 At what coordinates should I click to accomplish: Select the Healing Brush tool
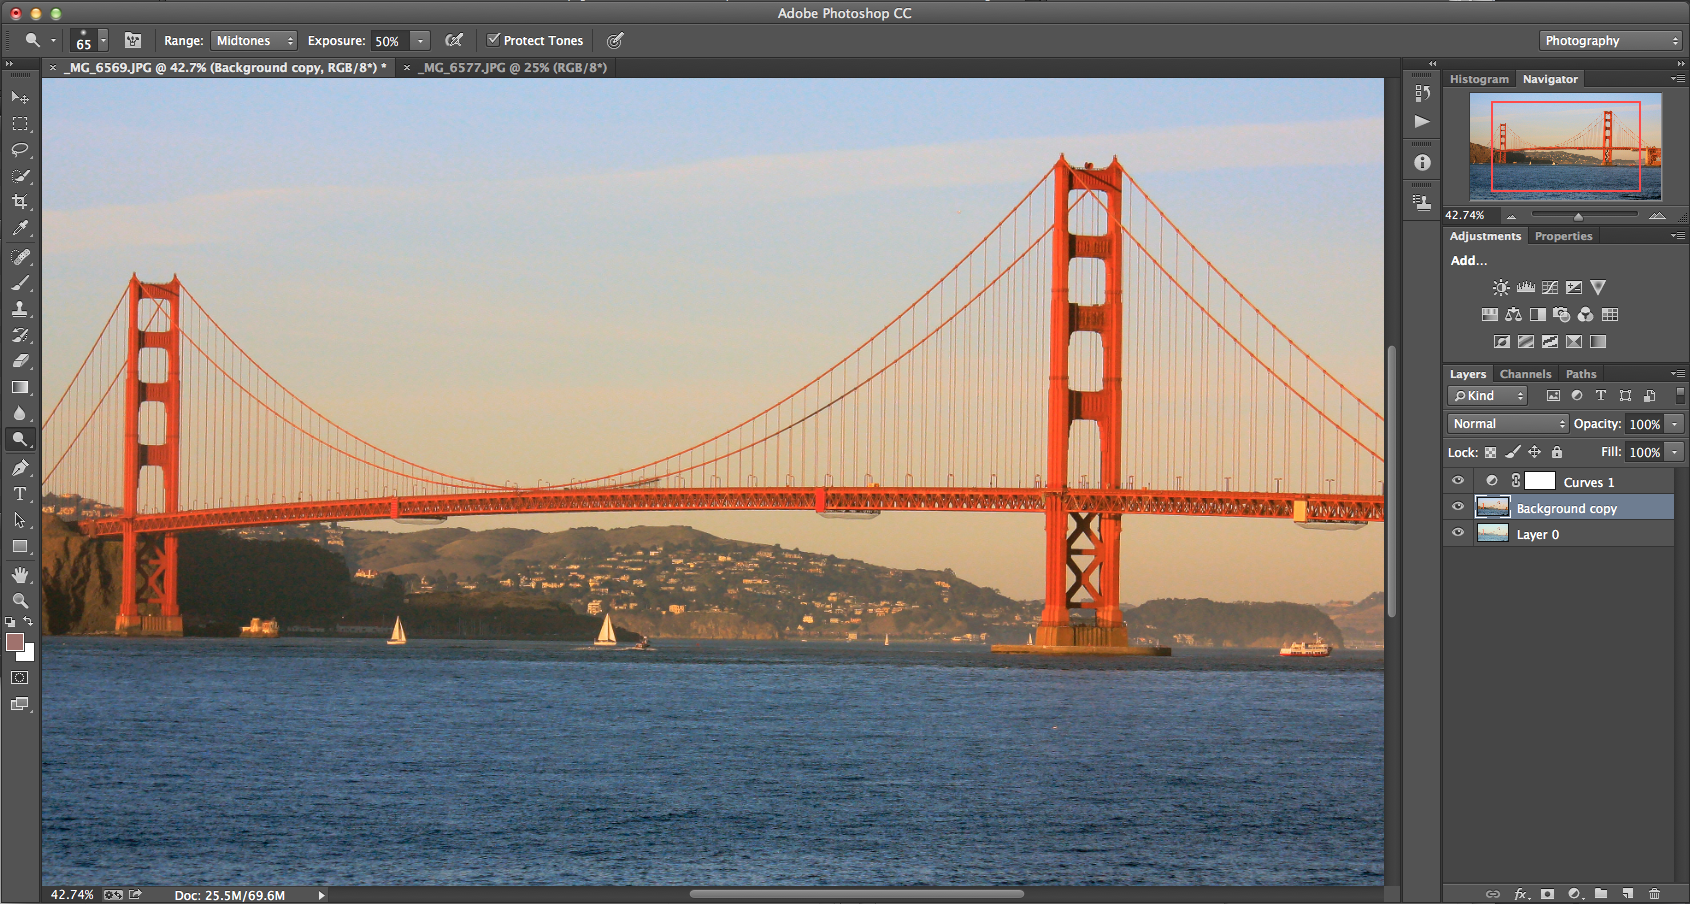tap(20, 257)
